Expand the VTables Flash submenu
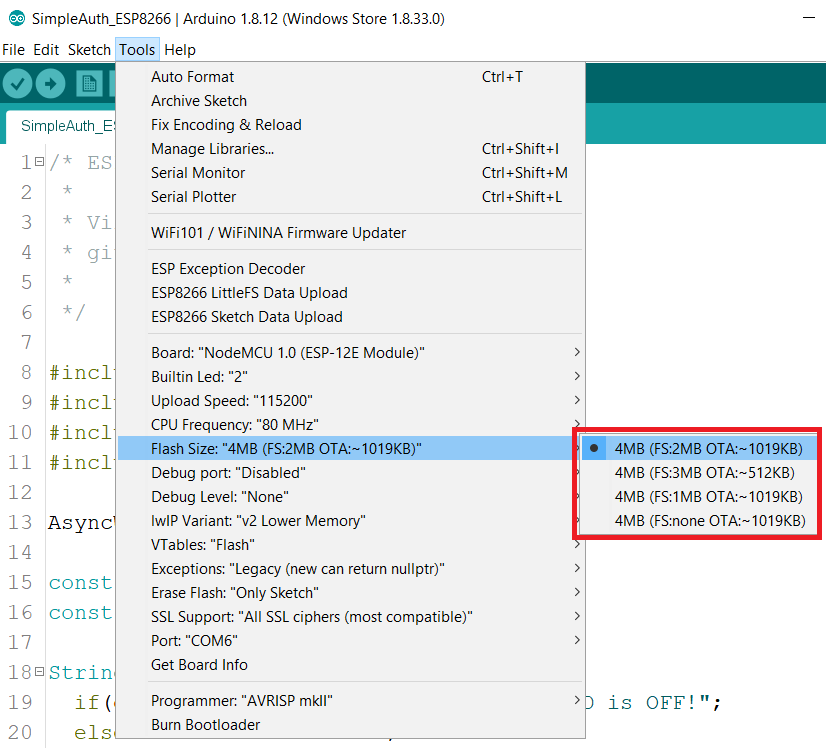 (x=350, y=545)
